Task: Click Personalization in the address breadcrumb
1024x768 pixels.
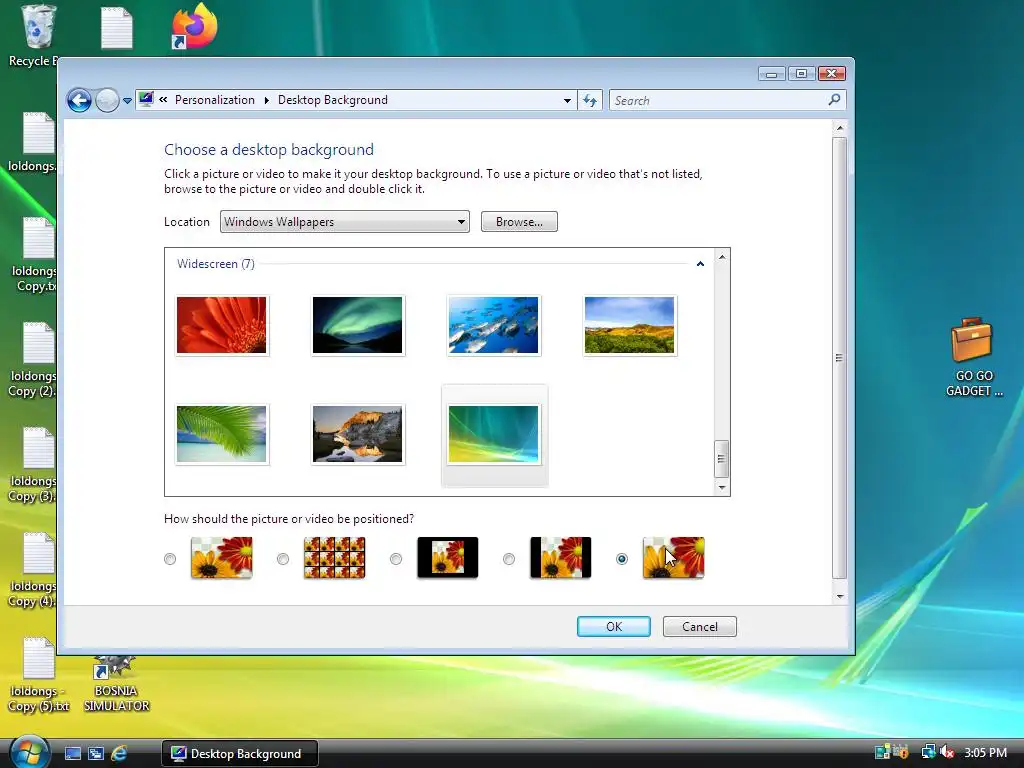Action: point(215,100)
